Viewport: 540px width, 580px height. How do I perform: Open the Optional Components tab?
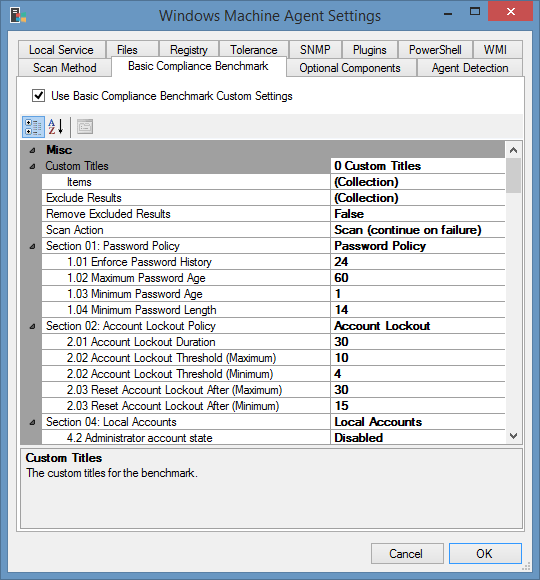(x=351, y=68)
